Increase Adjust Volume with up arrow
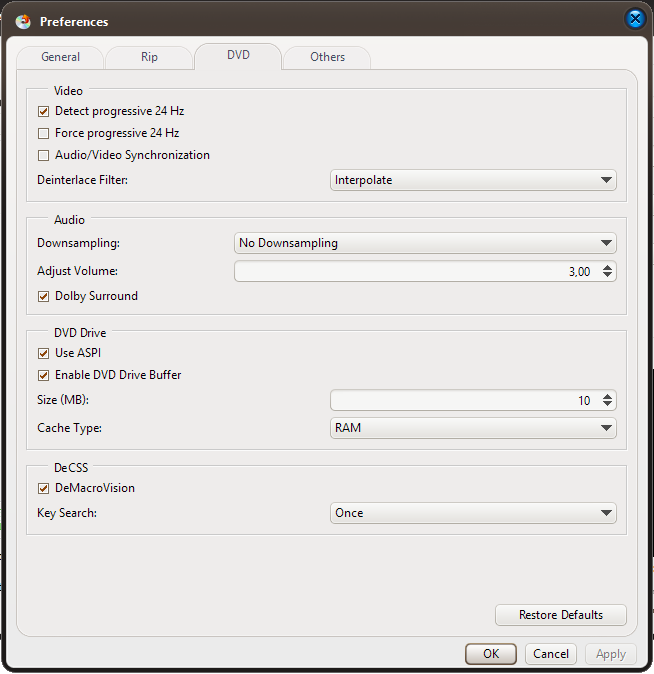The width and height of the screenshot is (654, 674). click(607, 267)
